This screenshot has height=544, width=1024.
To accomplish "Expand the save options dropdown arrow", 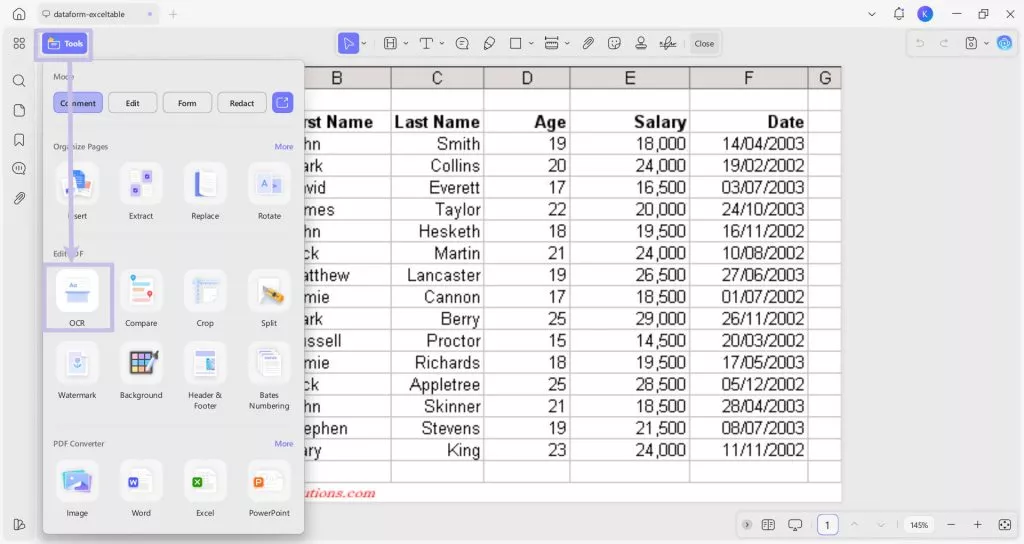I will [x=986, y=44].
